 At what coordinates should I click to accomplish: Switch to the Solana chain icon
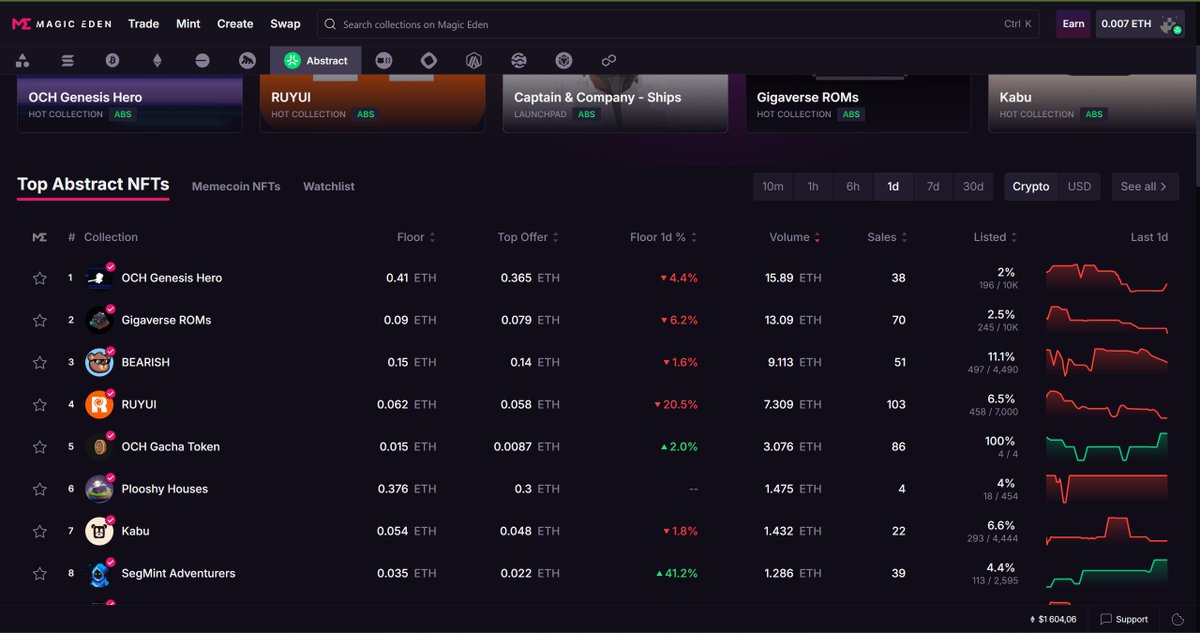click(68, 61)
